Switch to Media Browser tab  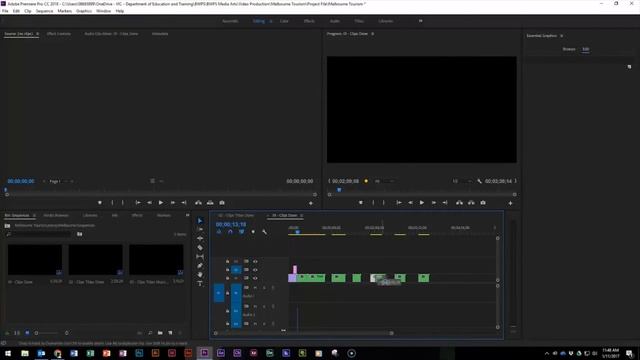(x=56, y=215)
